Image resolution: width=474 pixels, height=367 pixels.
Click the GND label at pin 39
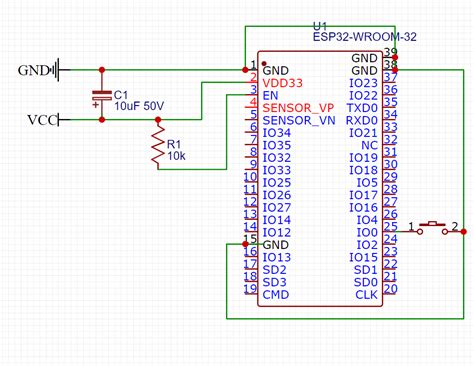tap(364, 58)
